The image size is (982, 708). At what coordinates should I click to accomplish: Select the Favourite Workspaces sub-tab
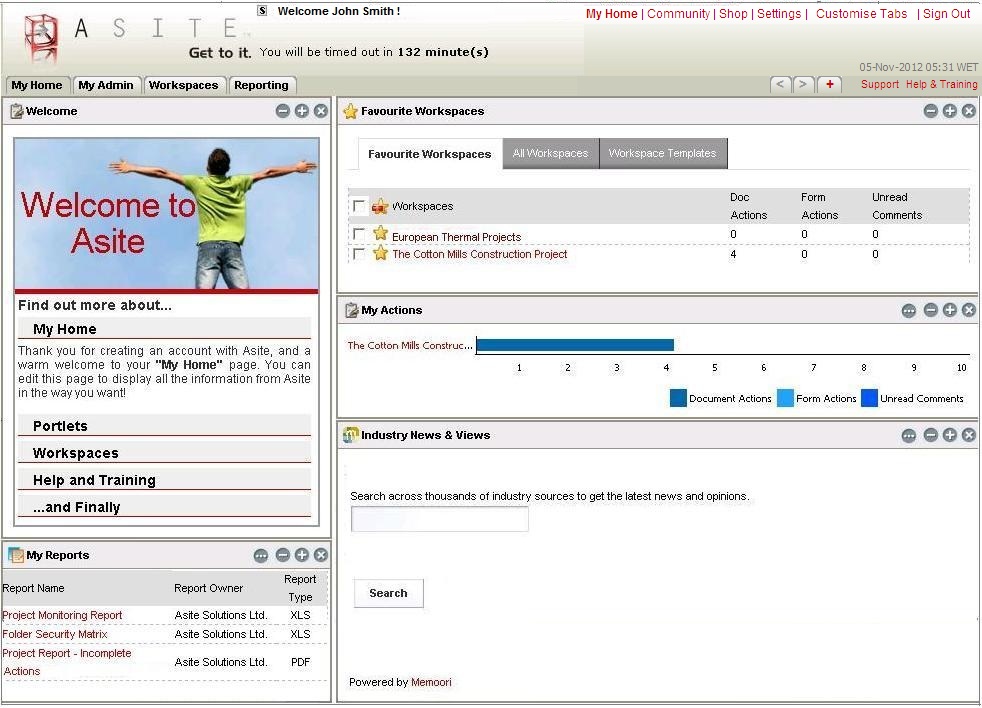click(x=430, y=154)
